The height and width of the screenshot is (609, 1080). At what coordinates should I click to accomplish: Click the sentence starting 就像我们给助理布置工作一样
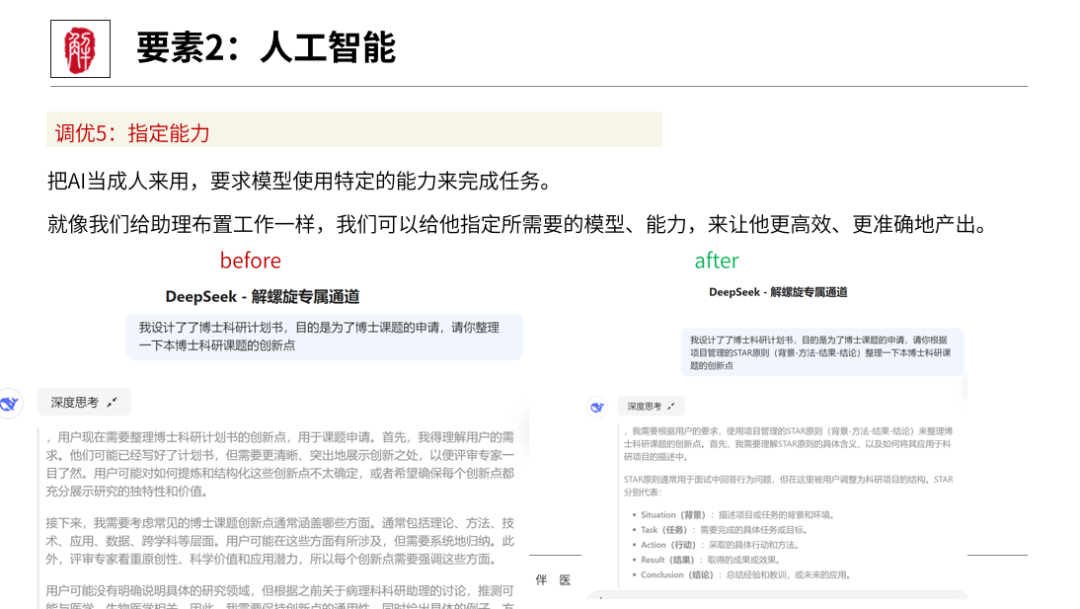[519, 224]
